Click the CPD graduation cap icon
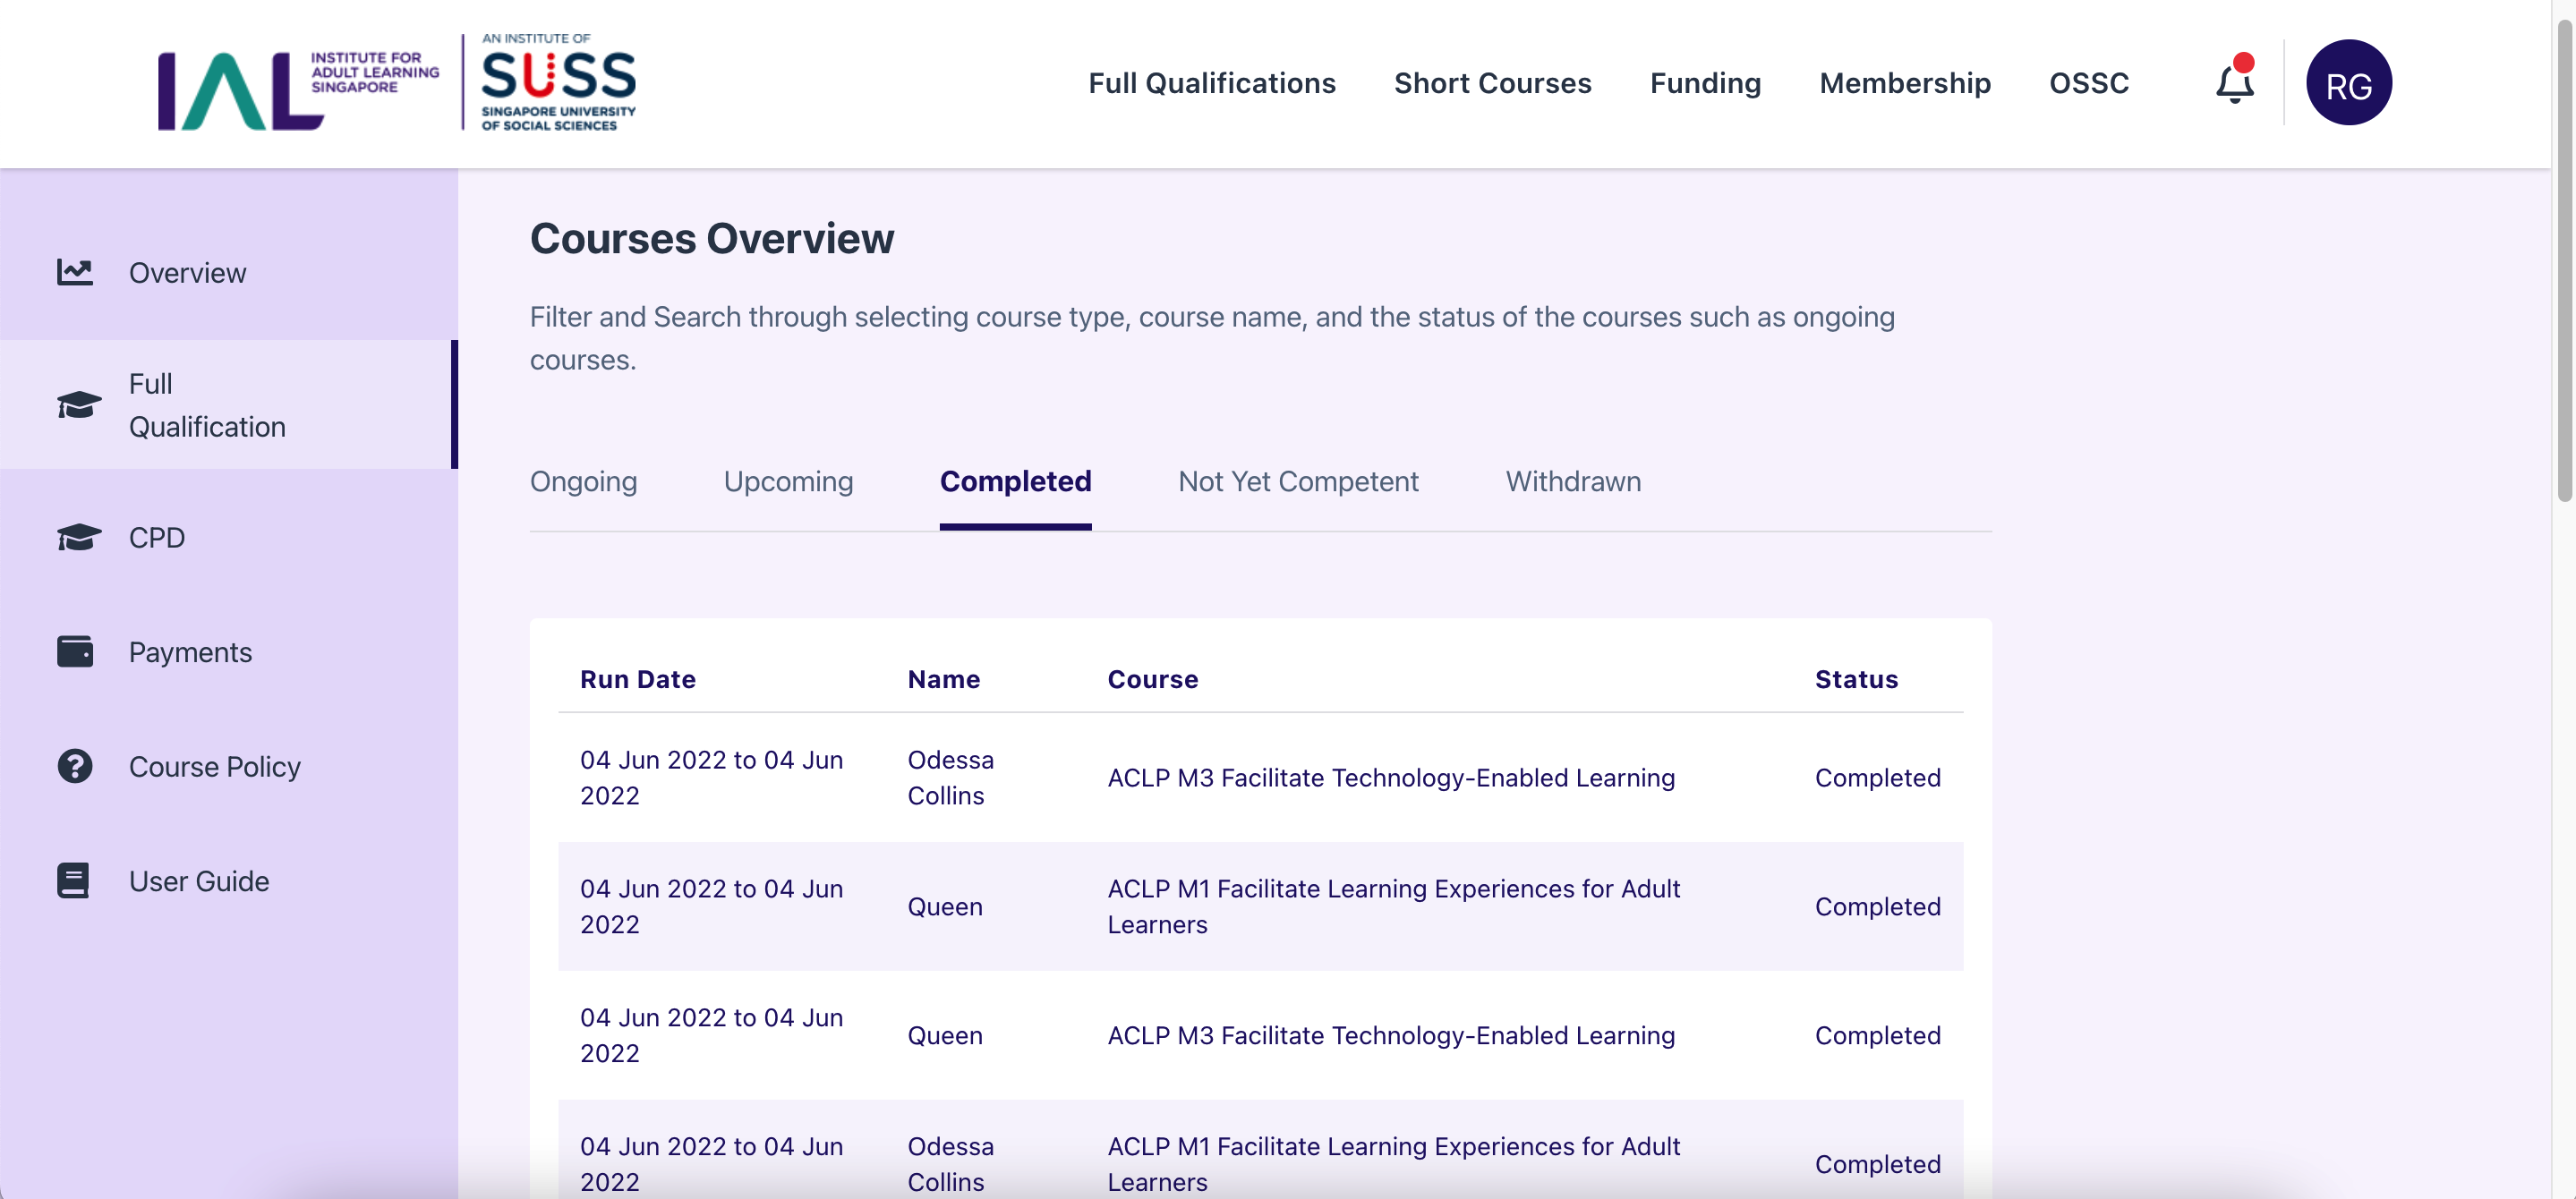 pyautogui.click(x=78, y=537)
